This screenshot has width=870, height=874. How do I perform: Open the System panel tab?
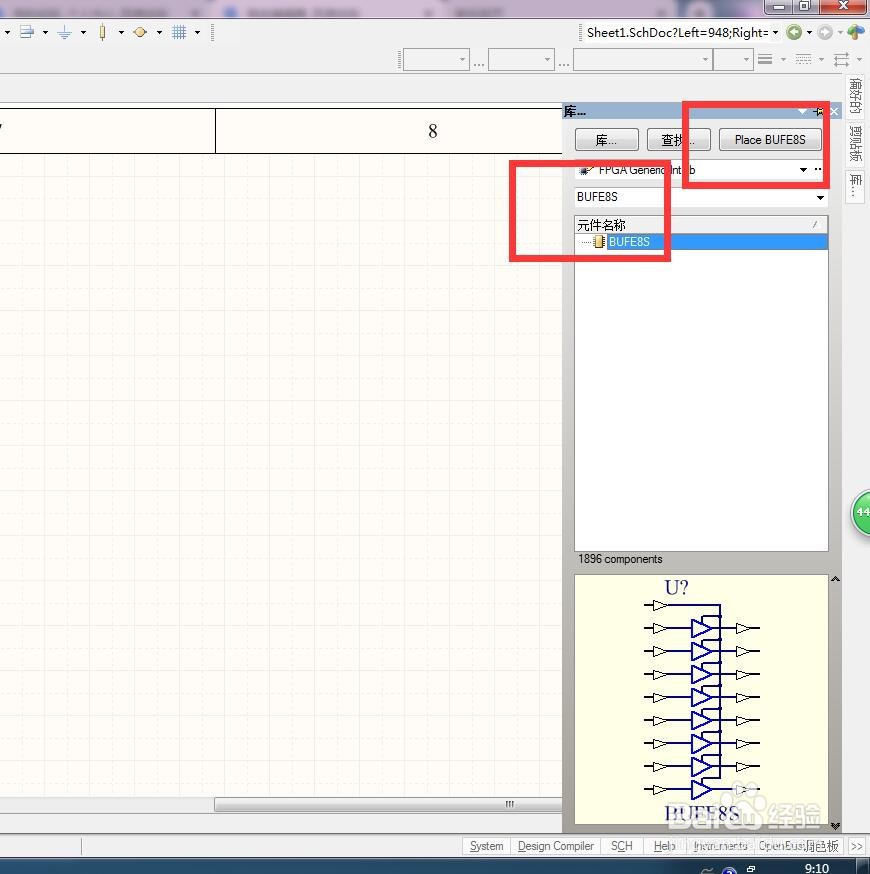point(486,846)
